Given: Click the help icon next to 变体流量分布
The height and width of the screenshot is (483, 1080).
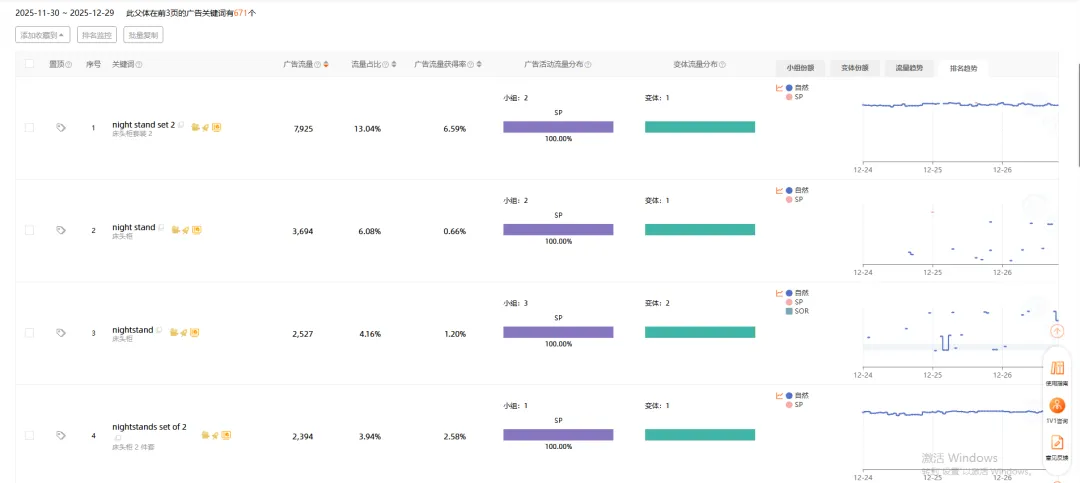Looking at the screenshot, I should click(722, 65).
